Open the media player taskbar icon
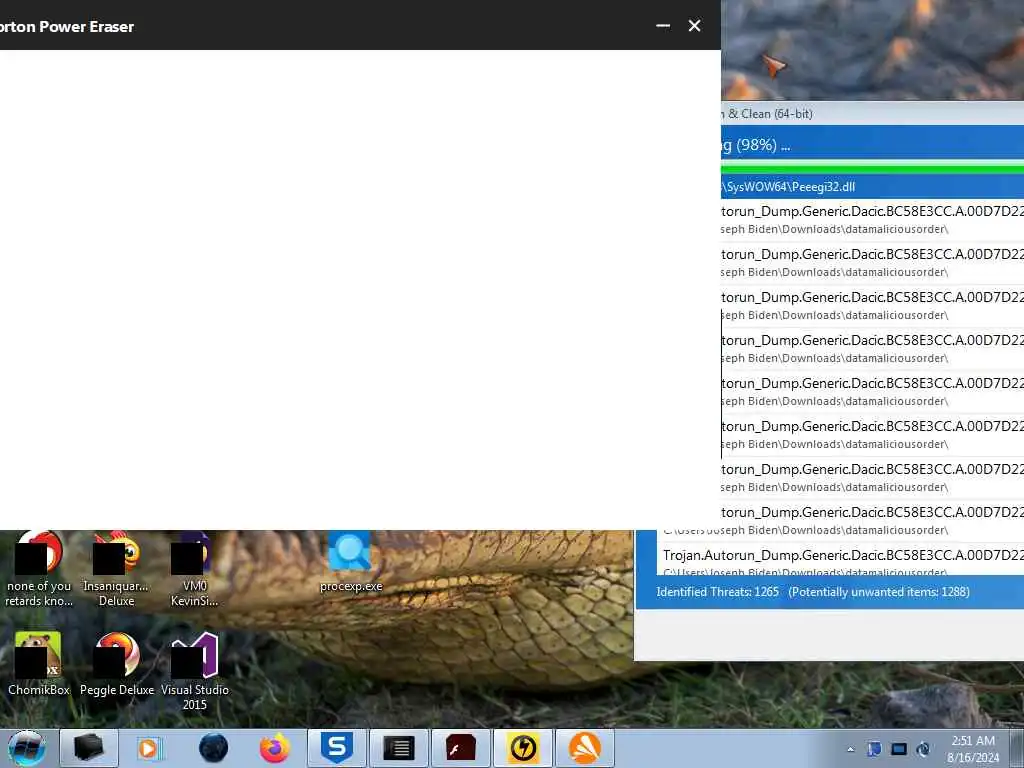 150,748
